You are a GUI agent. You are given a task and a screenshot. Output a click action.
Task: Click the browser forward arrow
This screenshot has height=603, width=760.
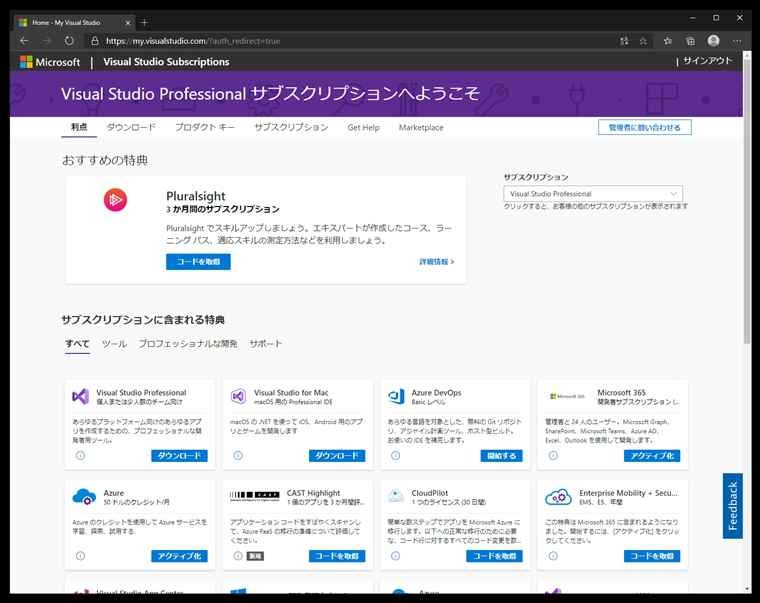click(x=47, y=41)
